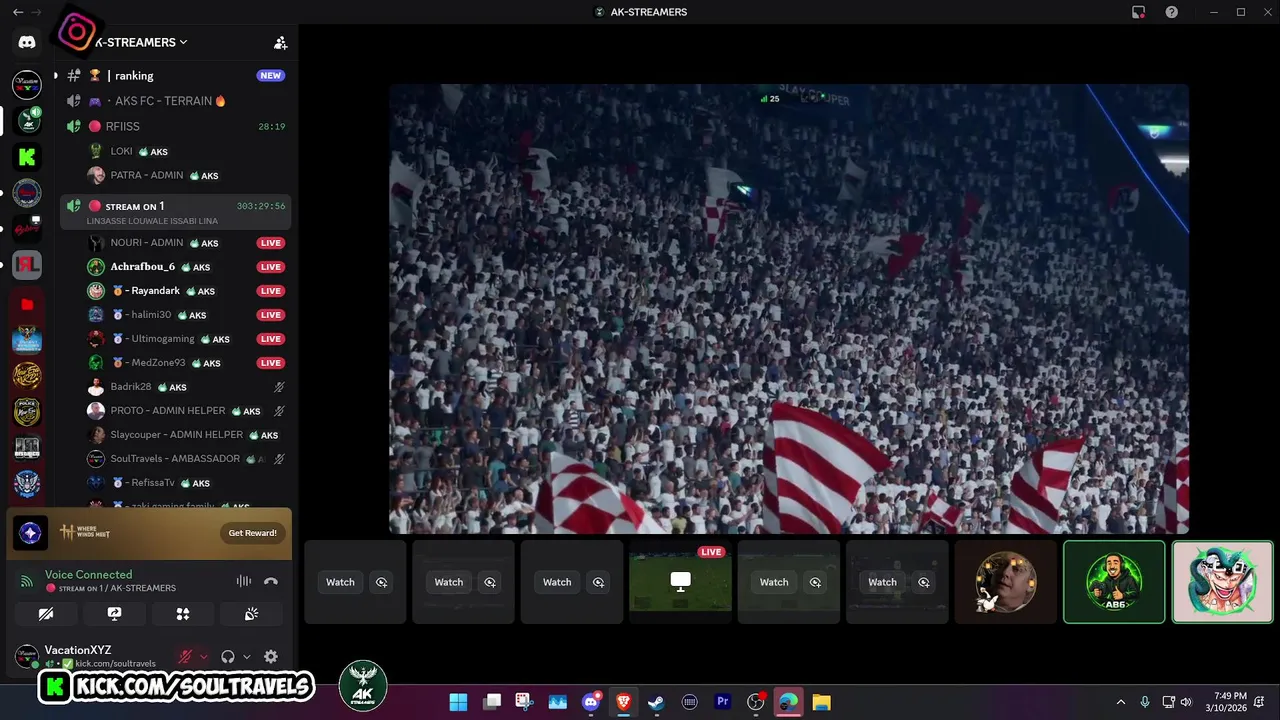The width and height of the screenshot is (1280, 720).
Task: Click the Voice Connected status text
Action: (88, 575)
